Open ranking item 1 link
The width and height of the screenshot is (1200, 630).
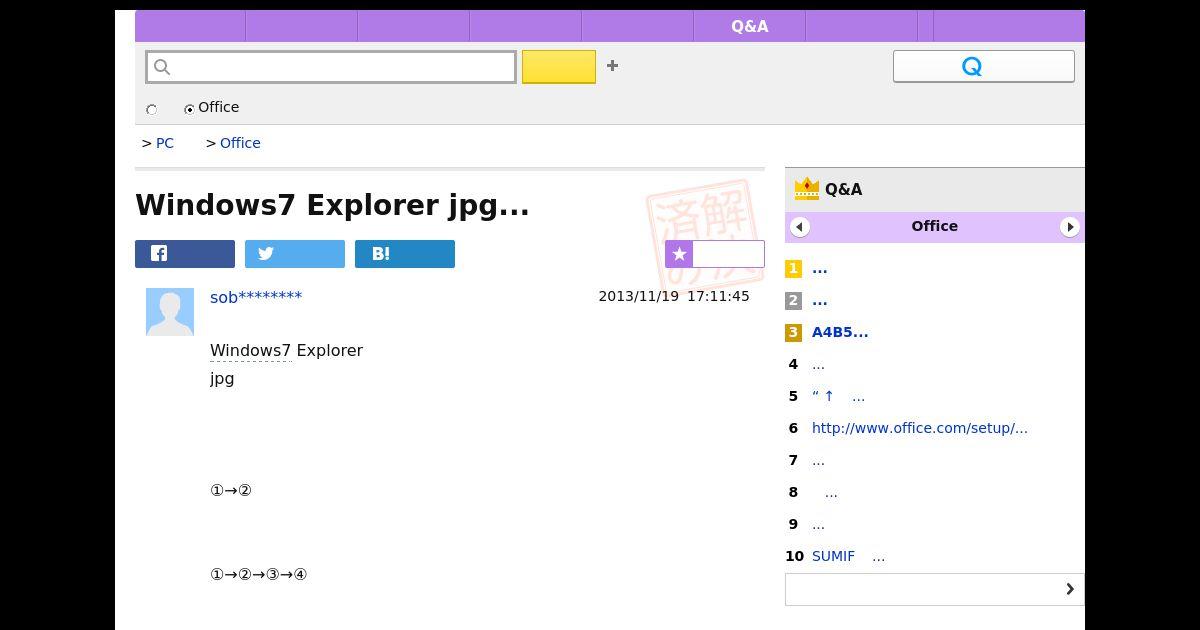pyautogui.click(x=820, y=269)
